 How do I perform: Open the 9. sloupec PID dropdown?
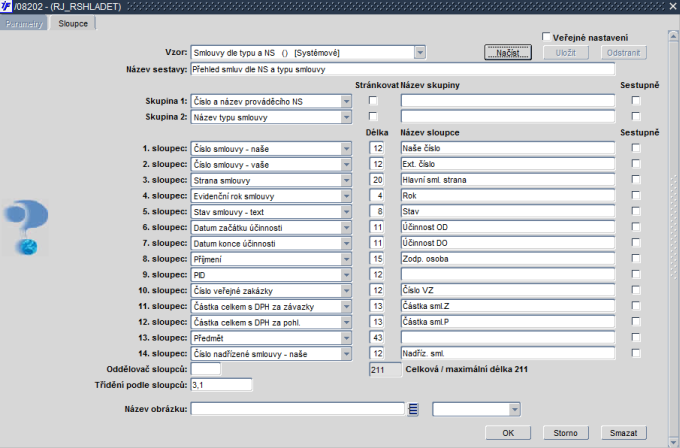(346, 275)
